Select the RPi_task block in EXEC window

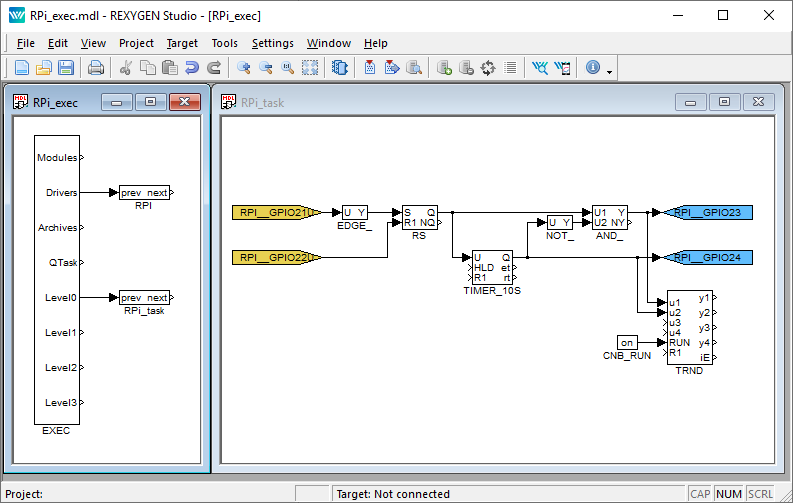(144, 298)
